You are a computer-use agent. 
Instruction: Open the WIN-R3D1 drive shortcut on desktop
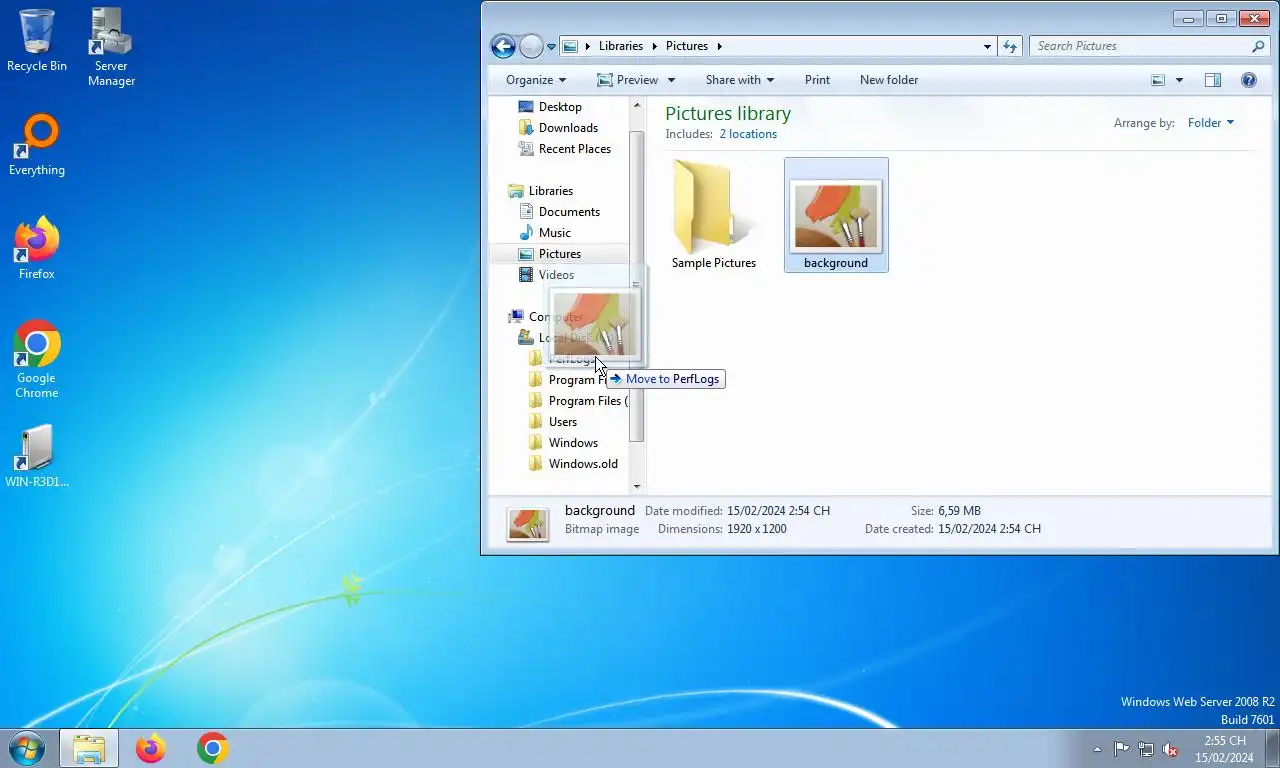coord(37,456)
